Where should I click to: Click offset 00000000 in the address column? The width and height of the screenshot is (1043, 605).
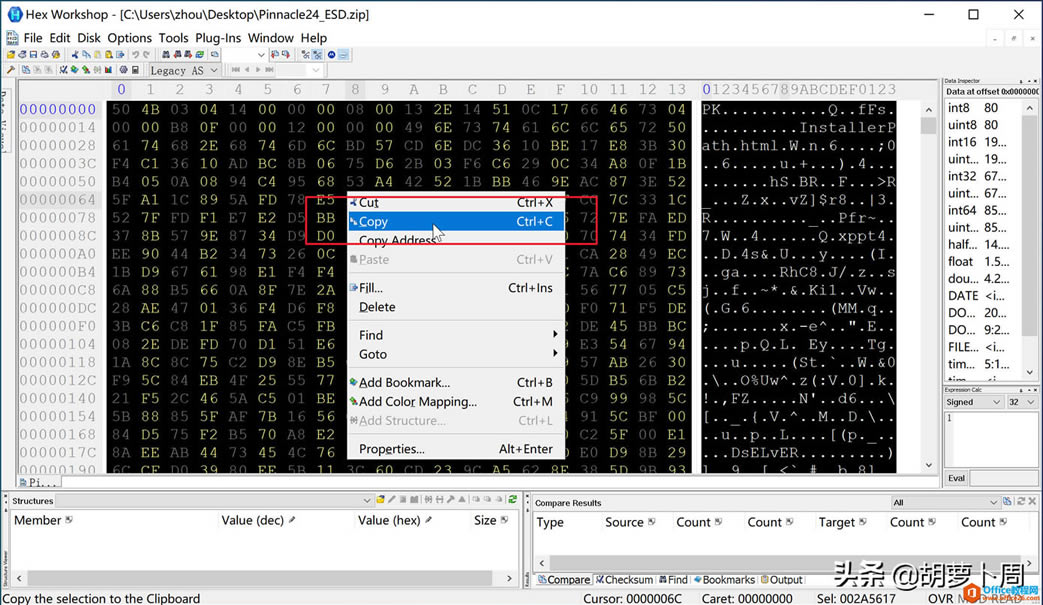(58, 109)
